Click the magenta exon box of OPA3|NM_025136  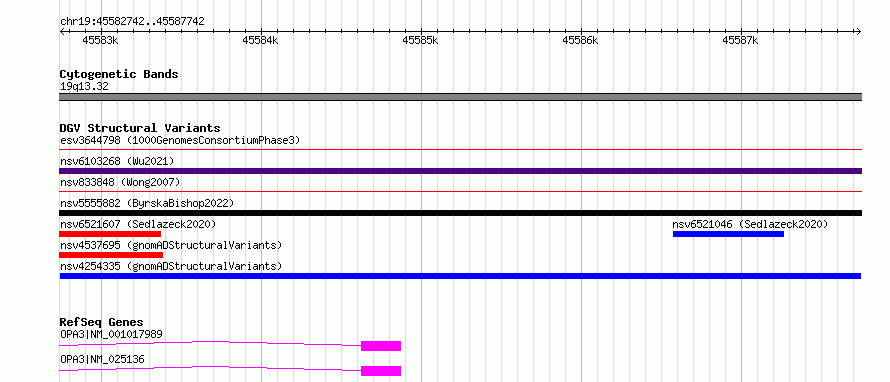pos(381,371)
